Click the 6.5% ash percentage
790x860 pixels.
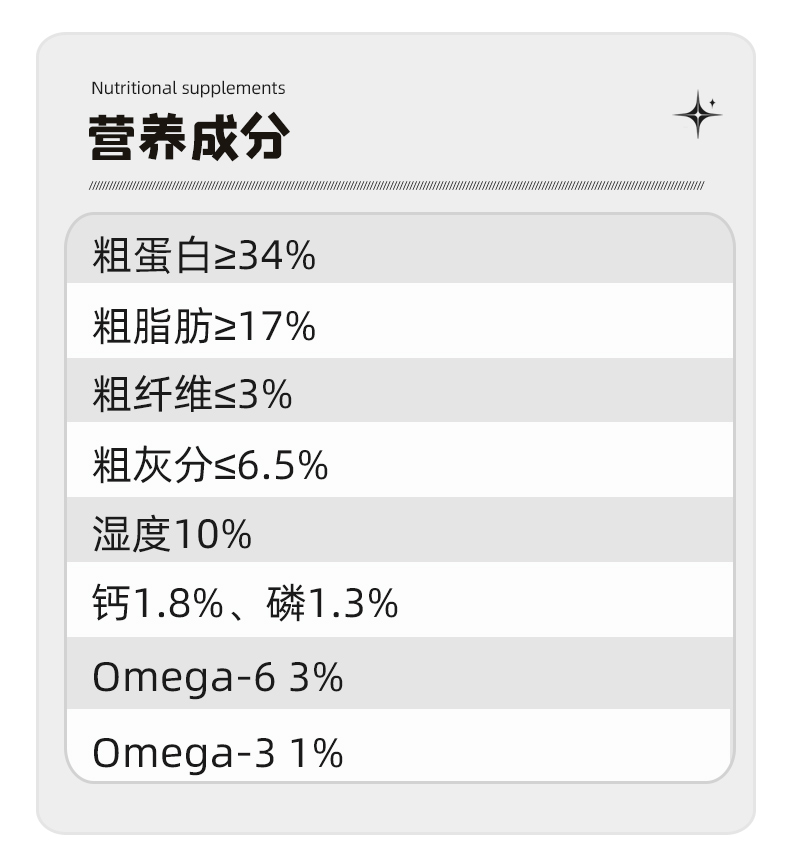pos(283,465)
